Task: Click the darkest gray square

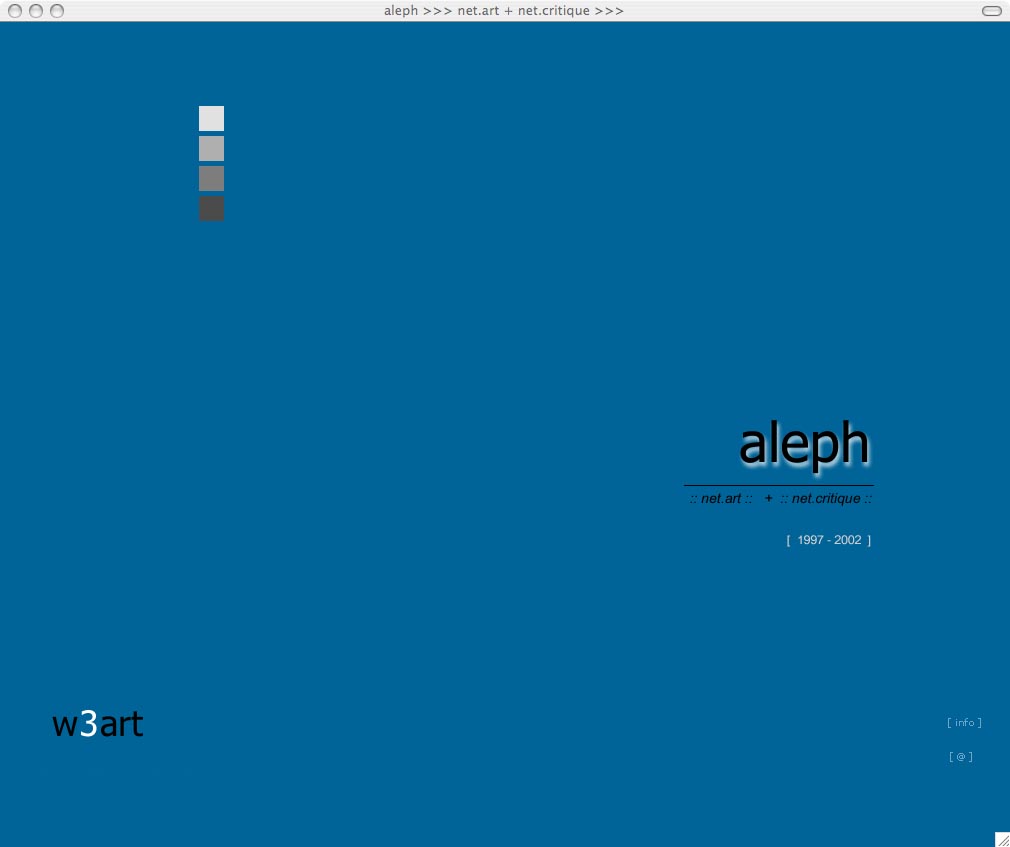Action: 211,209
